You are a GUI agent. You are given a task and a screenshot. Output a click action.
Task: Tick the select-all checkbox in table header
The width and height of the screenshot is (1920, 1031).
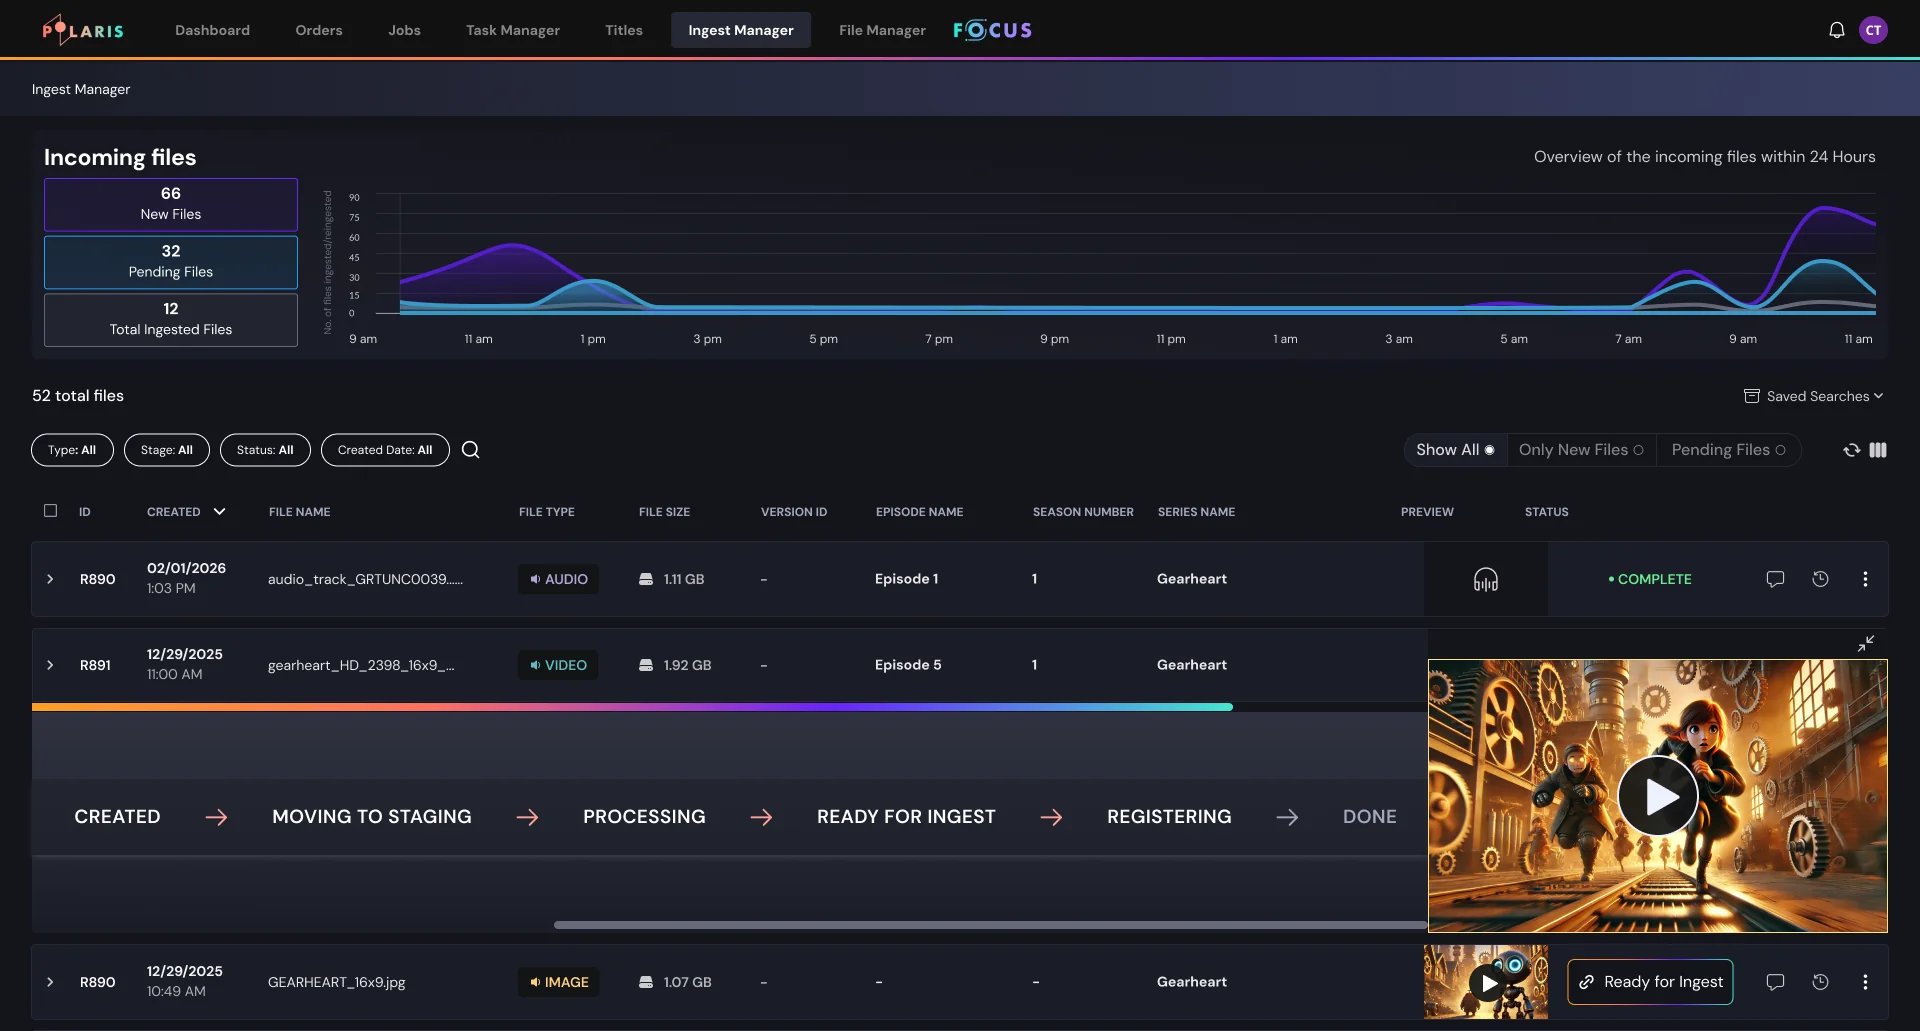pos(51,511)
